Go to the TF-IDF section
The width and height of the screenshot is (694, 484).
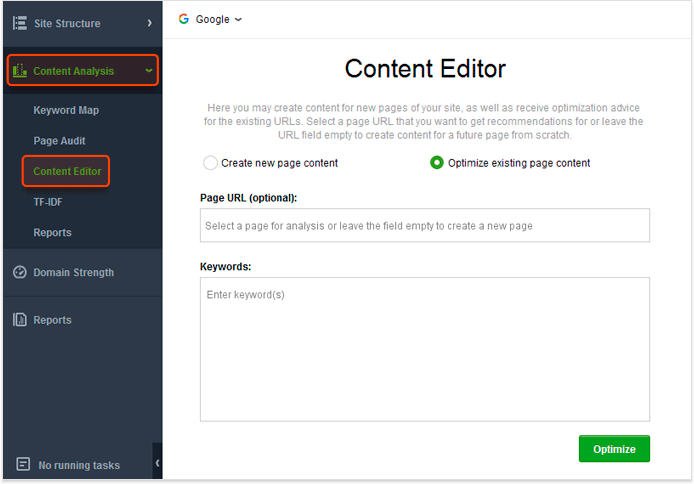pos(48,202)
